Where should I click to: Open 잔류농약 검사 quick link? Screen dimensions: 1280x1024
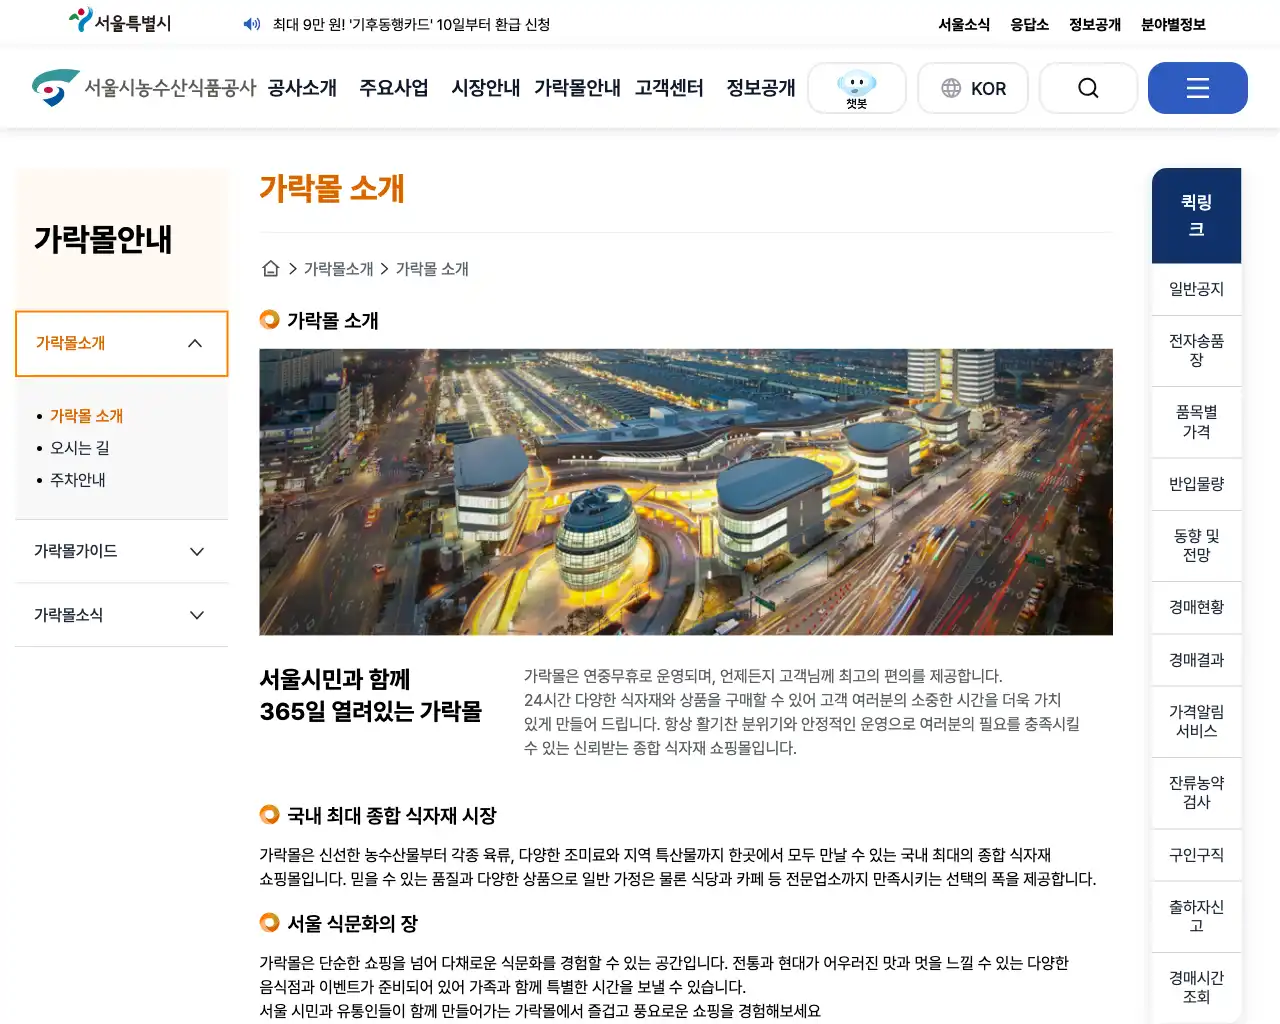[1196, 793]
